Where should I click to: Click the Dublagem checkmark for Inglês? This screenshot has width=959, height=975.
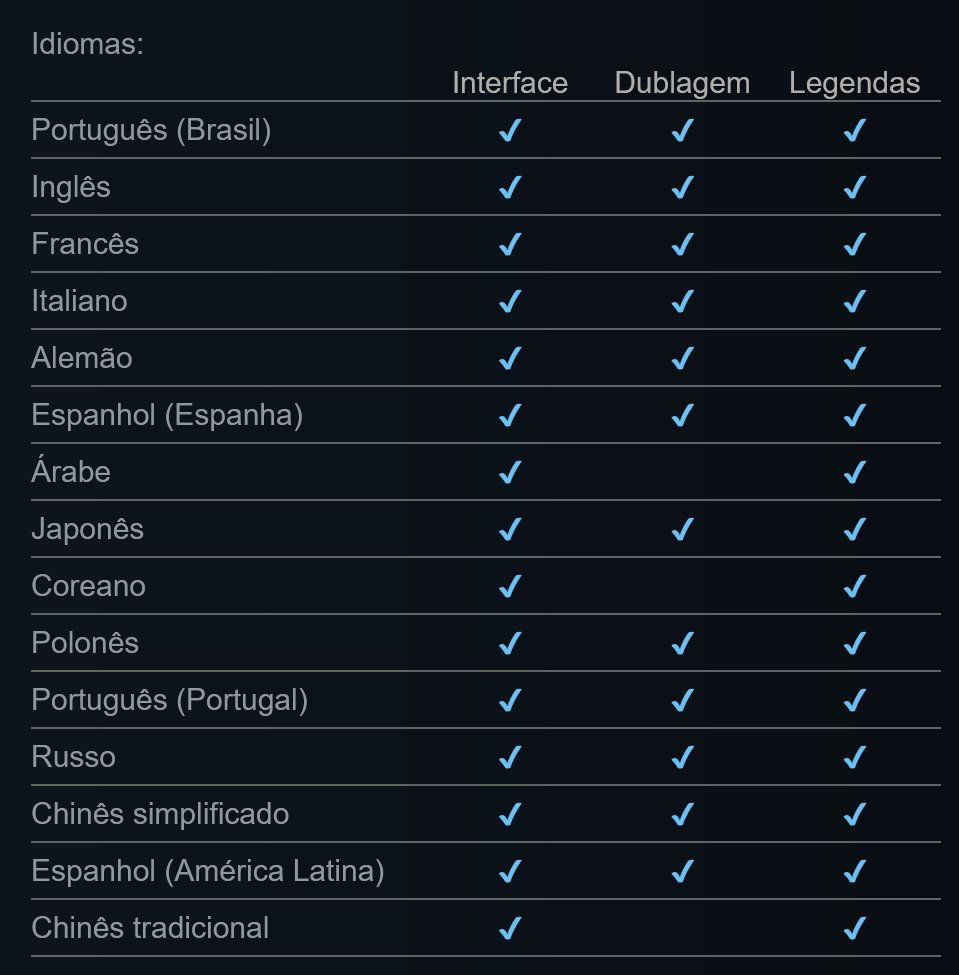[682, 188]
